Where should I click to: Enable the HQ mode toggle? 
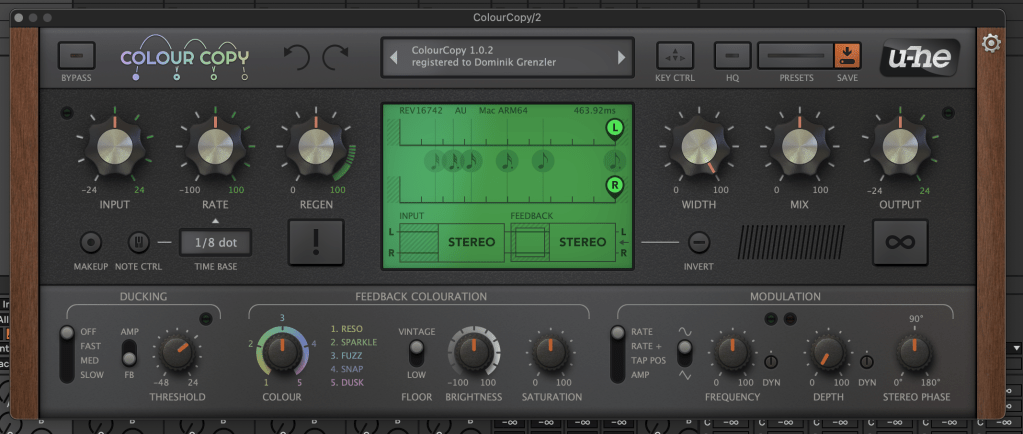point(732,55)
